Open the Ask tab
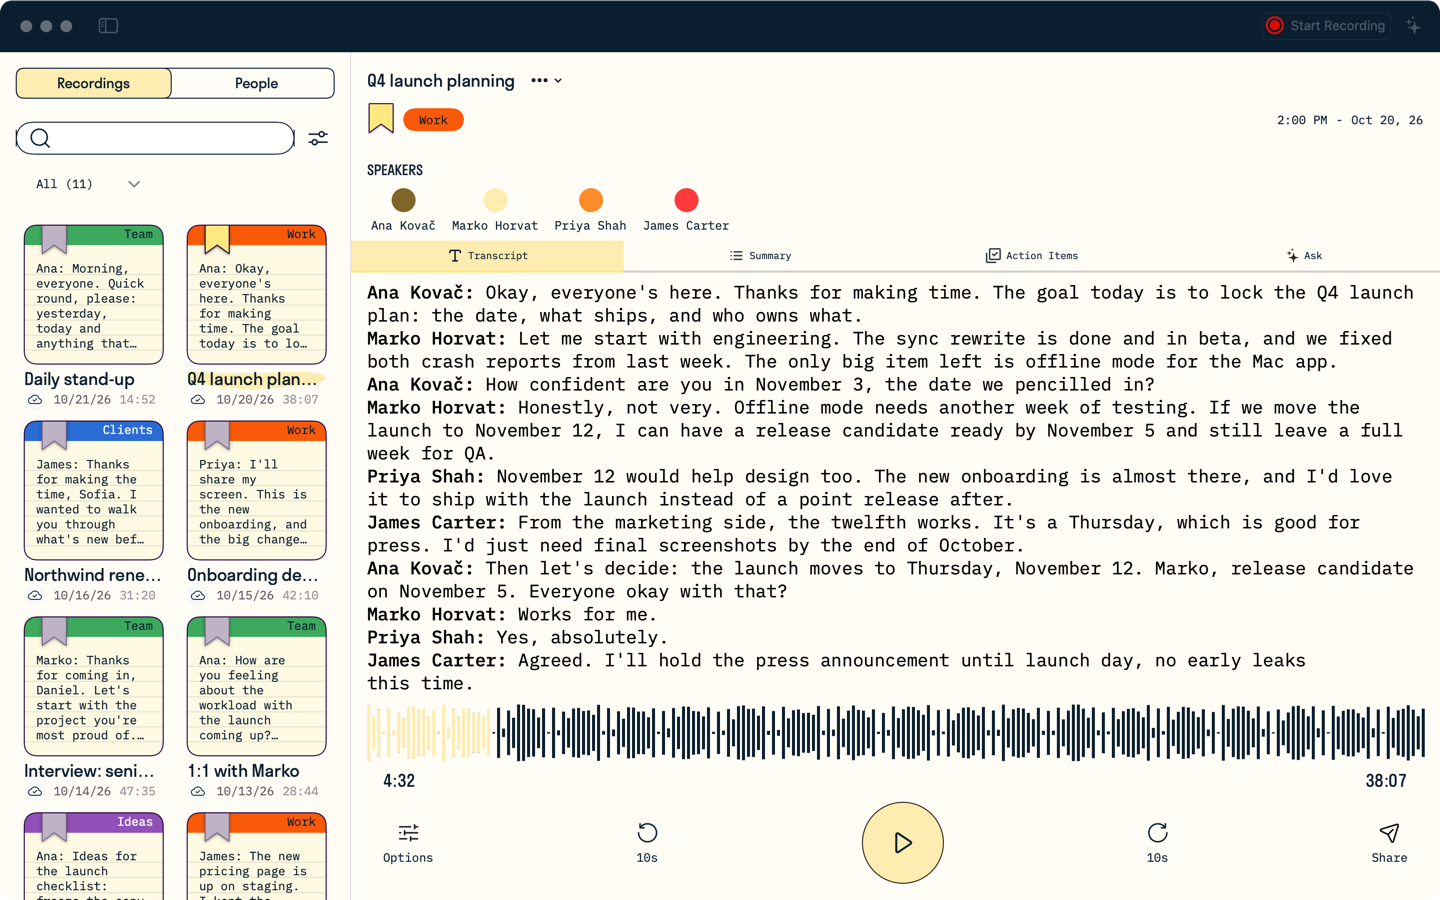1440x900 pixels. point(1304,256)
